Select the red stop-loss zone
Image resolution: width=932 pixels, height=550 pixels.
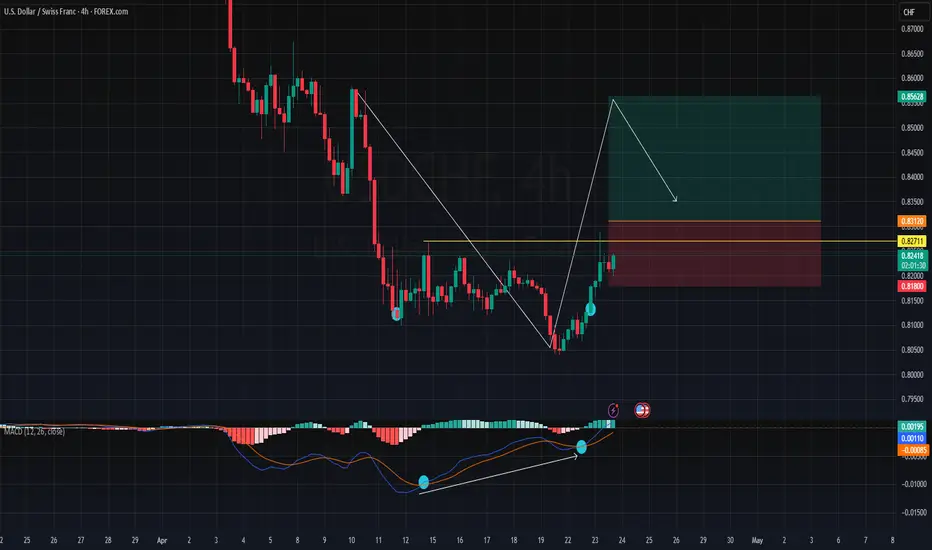tap(714, 254)
